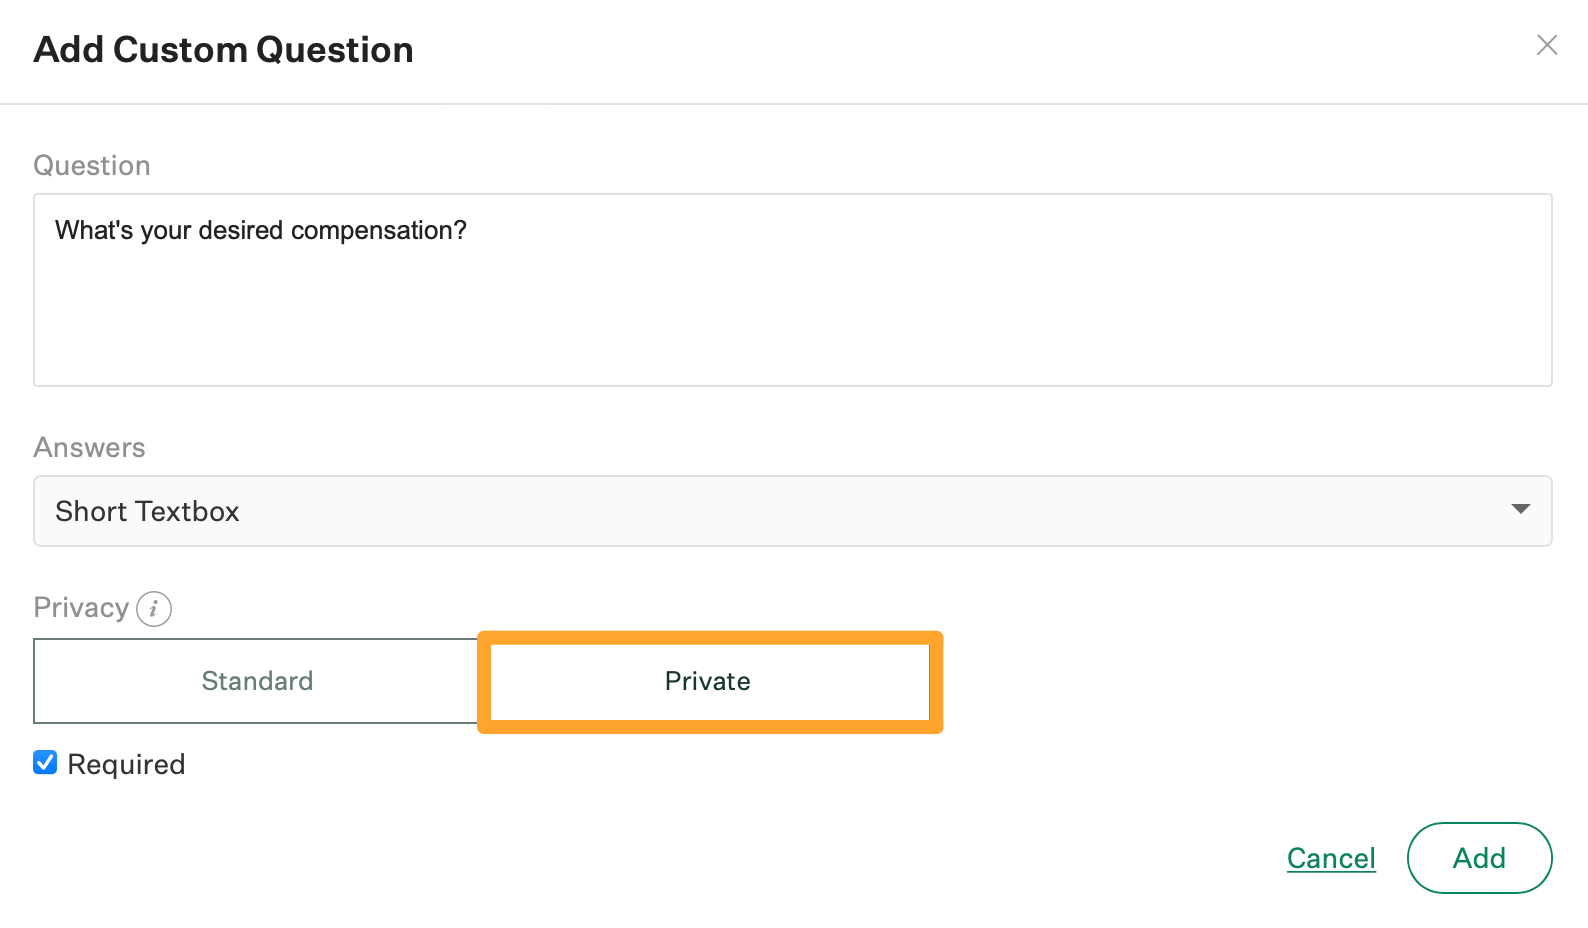Uncheck the Required checkbox
This screenshot has height=928, width=1588.
pos(45,763)
